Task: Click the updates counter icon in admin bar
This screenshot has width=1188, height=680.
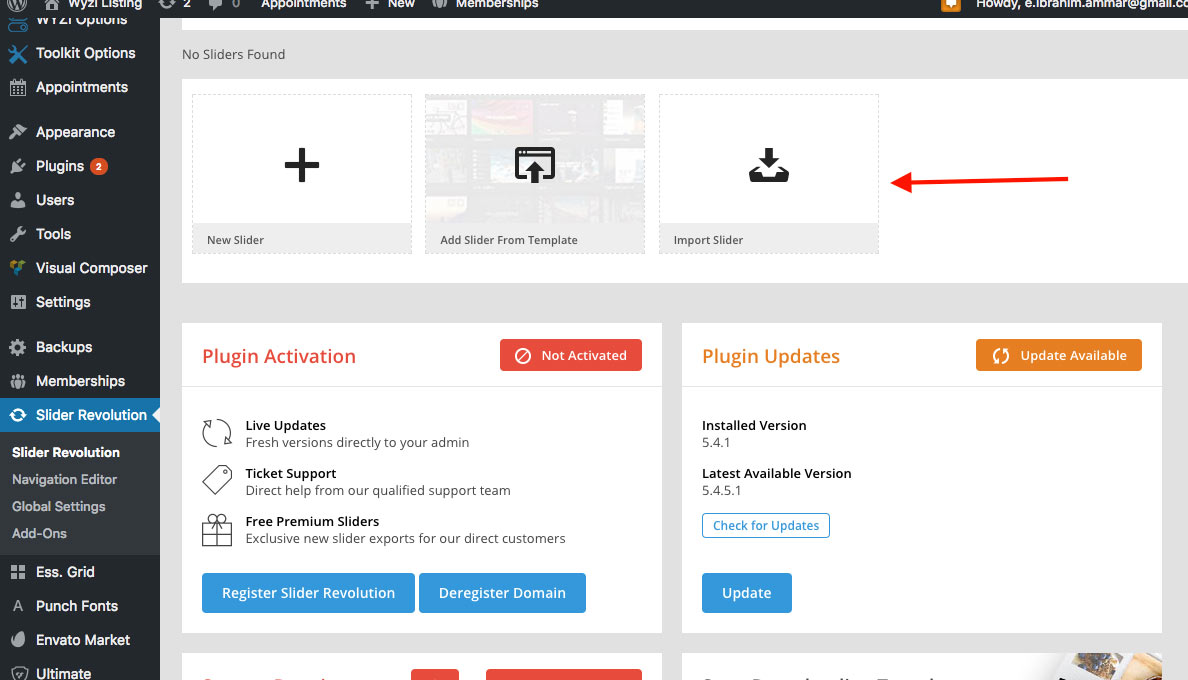Action: click(x=167, y=4)
